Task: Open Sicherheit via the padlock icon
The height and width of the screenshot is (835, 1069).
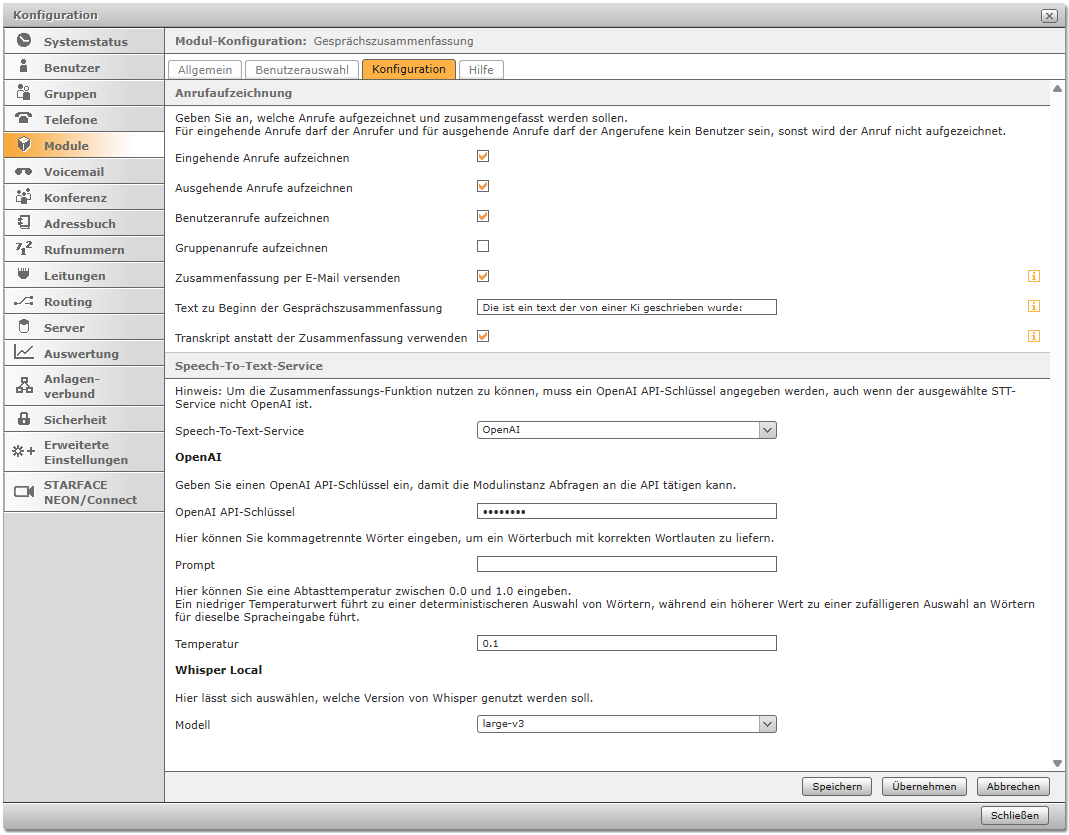Action: pos(24,419)
